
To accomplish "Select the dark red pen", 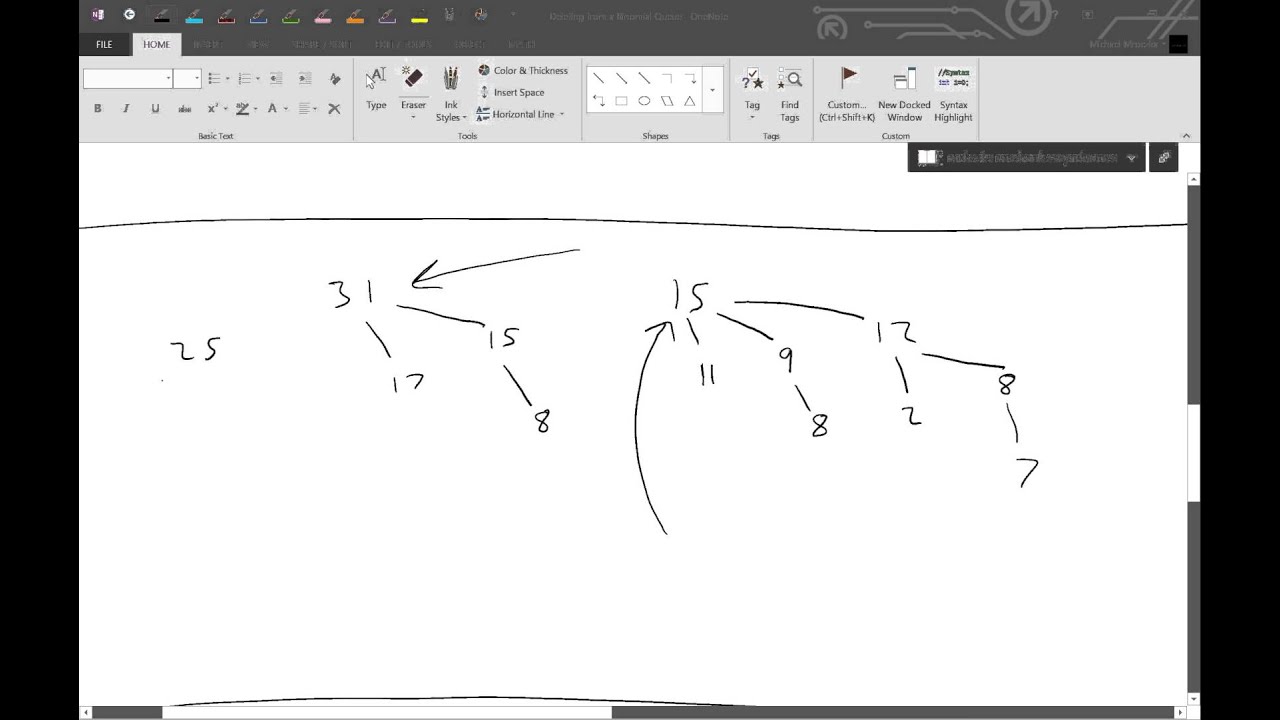I will pos(226,15).
